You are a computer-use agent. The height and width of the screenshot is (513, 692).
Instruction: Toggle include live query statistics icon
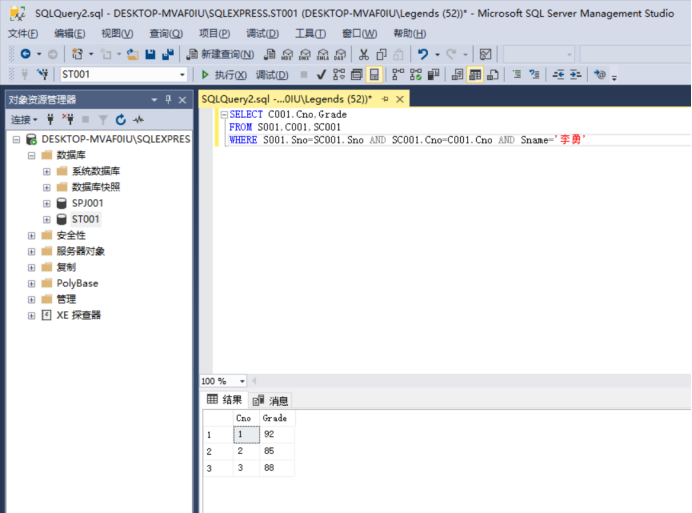[x=416, y=74]
